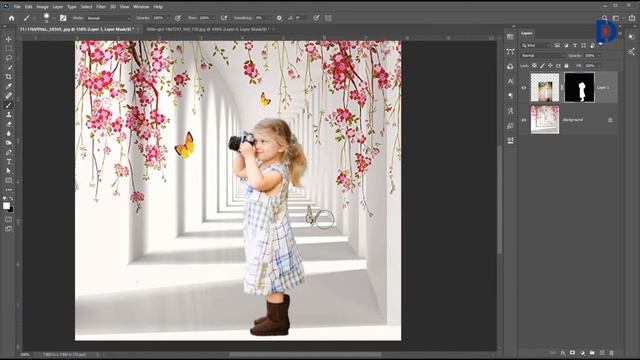Open the Filter menu
Viewport: 640px width, 360px height.
click(101, 7)
